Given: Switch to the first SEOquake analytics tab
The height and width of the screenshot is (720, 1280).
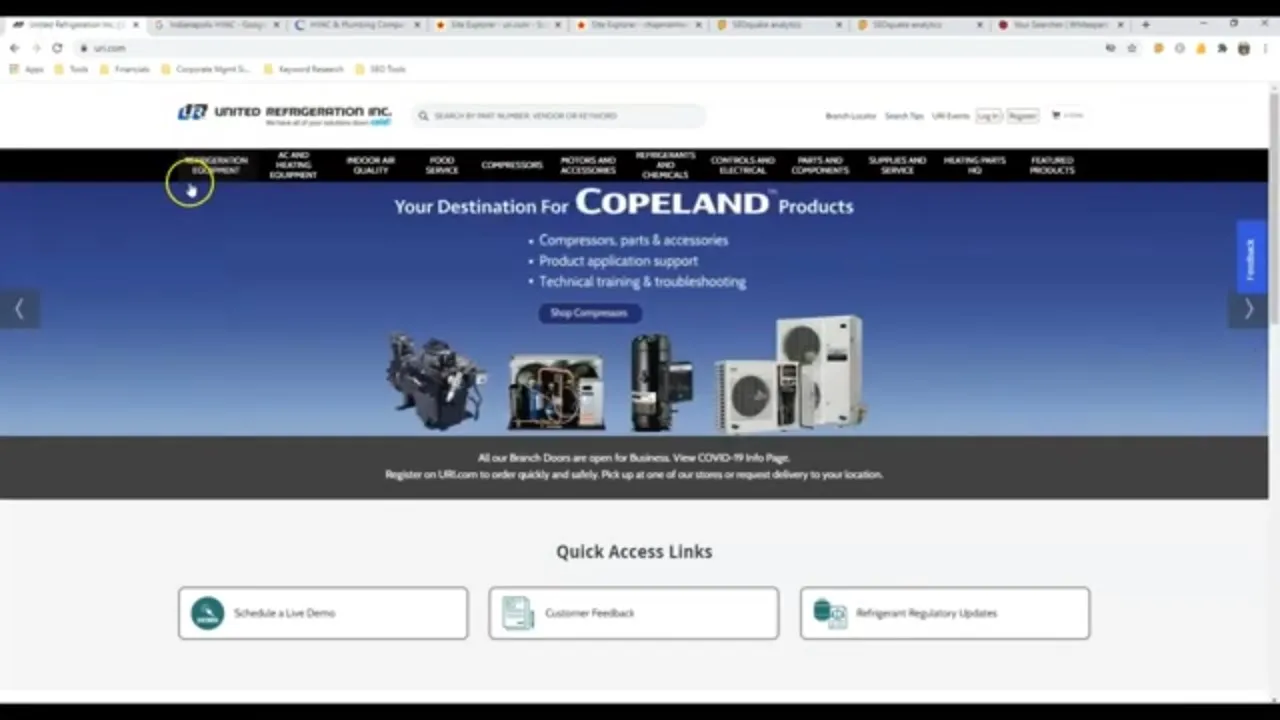Looking at the screenshot, I should (x=778, y=24).
